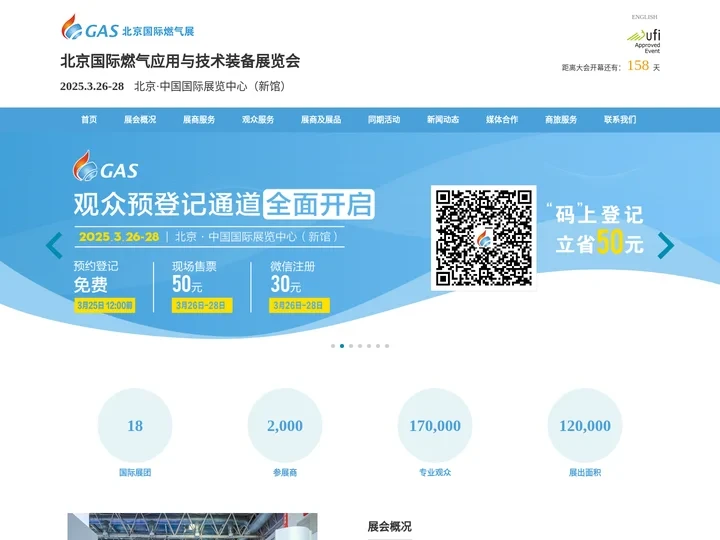Viewport: 720px width, 540px height.
Task: Select the third carousel dot
Action: [x=351, y=346]
